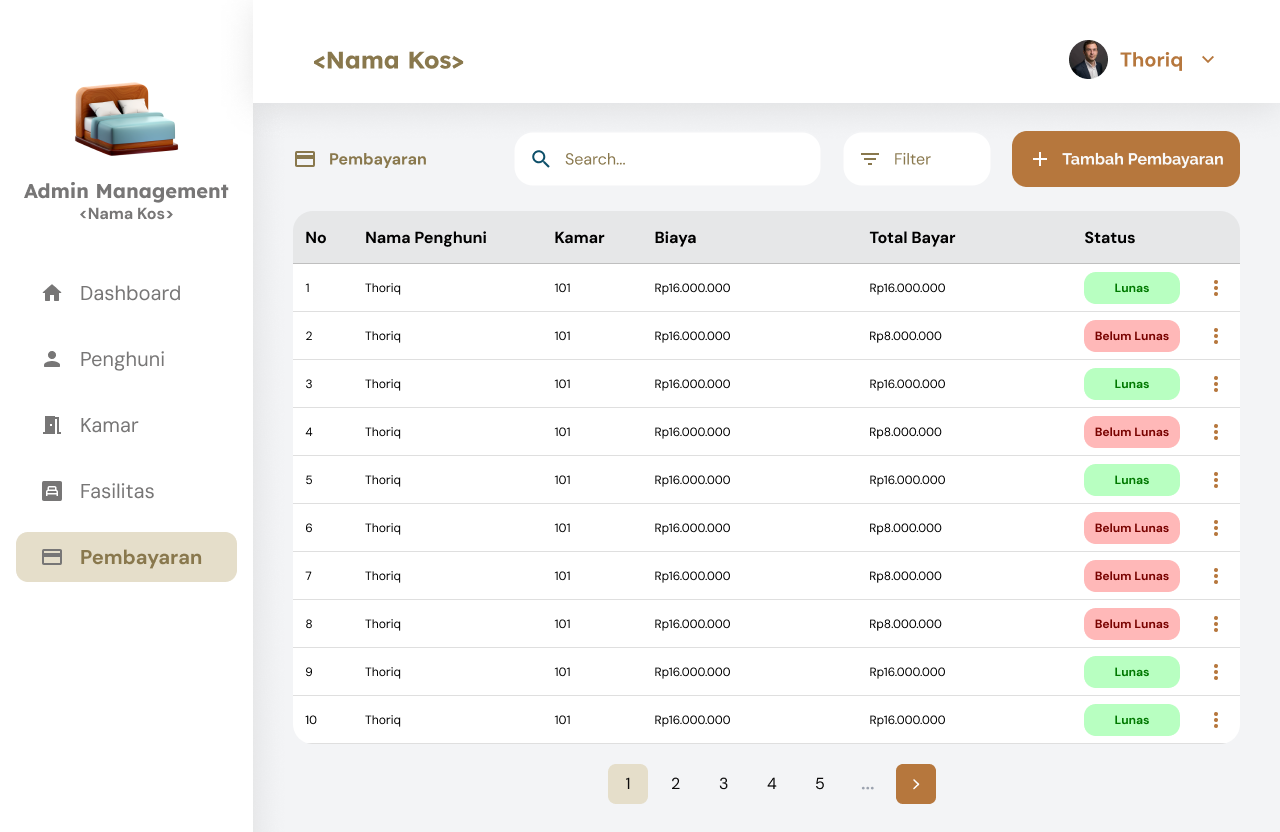1280x832 pixels.
Task: Click the Tambah Pembayaran button
Action: click(x=1125, y=158)
